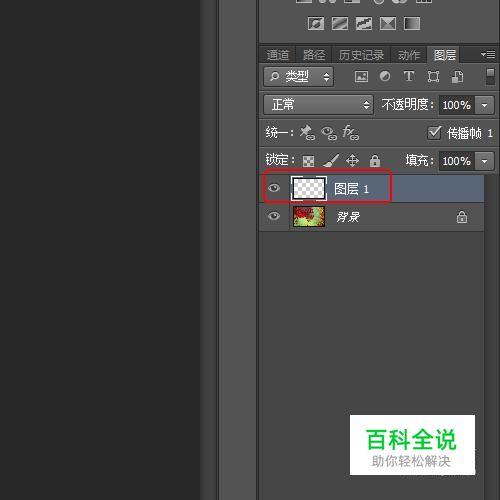This screenshot has width=500, height=500.
Task: Filter layers by type (T) icon
Action: tap(409, 76)
